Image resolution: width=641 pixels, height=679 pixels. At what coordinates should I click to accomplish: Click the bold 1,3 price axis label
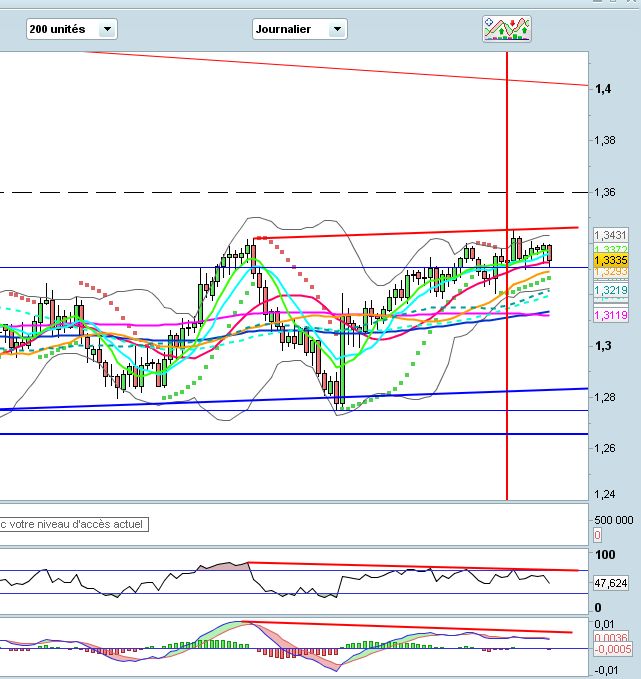[603, 346]
